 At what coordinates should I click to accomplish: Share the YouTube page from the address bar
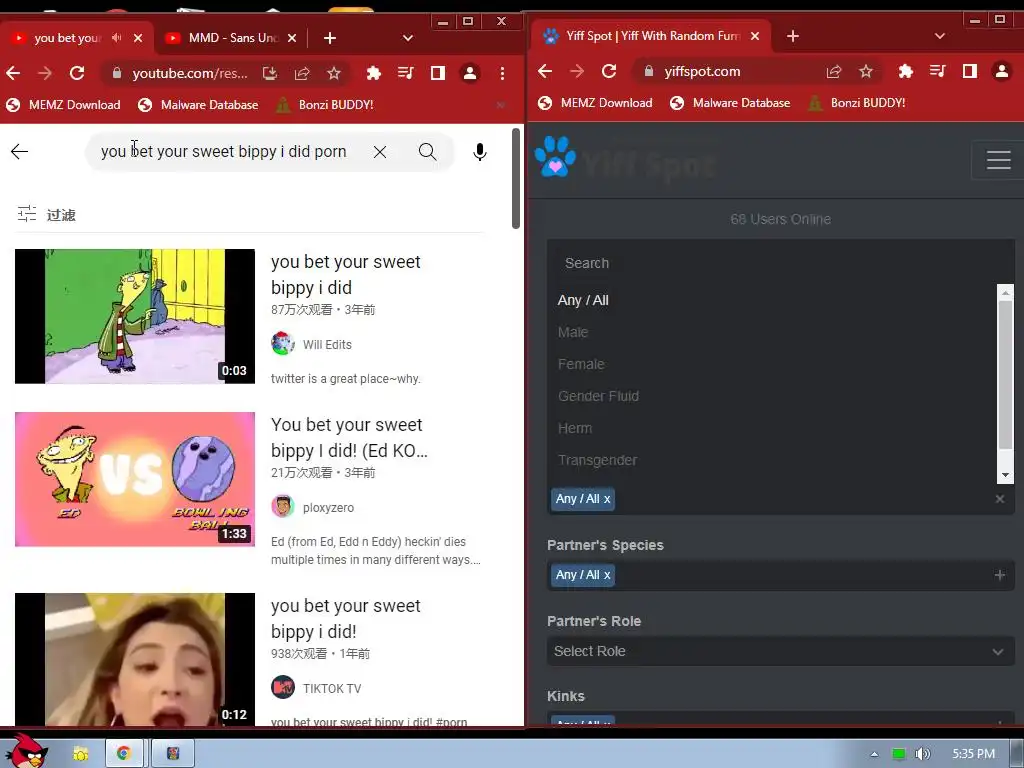(x=302, y=73)
